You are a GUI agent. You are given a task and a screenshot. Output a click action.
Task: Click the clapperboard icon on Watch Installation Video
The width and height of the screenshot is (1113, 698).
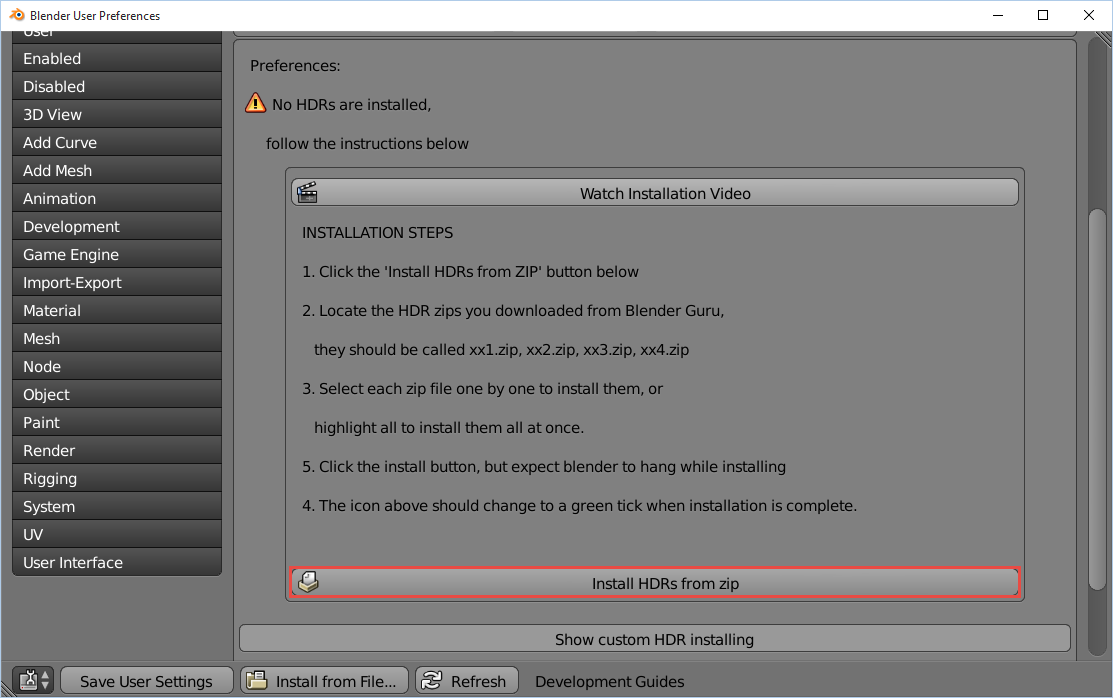point(306,192)
